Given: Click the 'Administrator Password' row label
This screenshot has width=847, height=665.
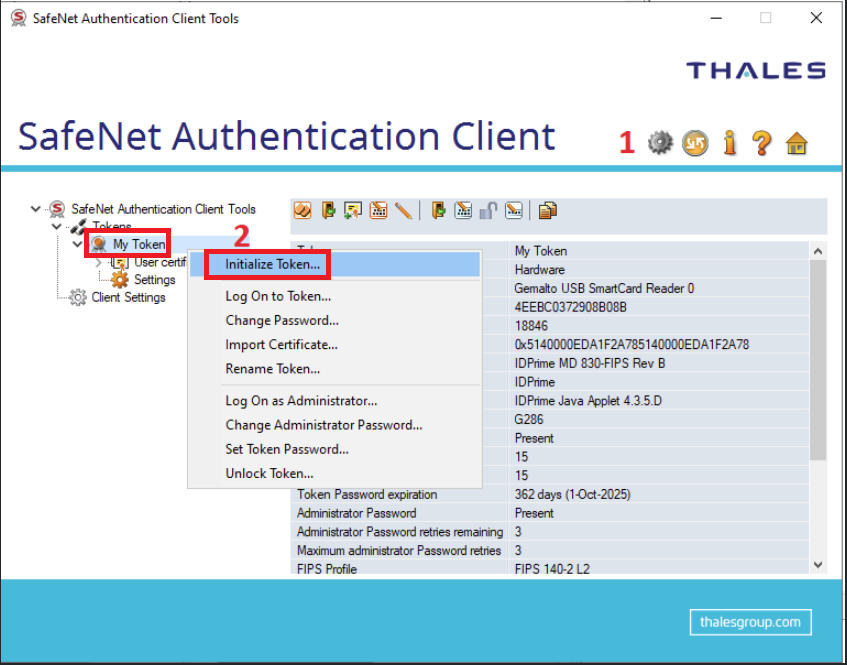Looking at the screenshot, I should [x=356, y=513].
